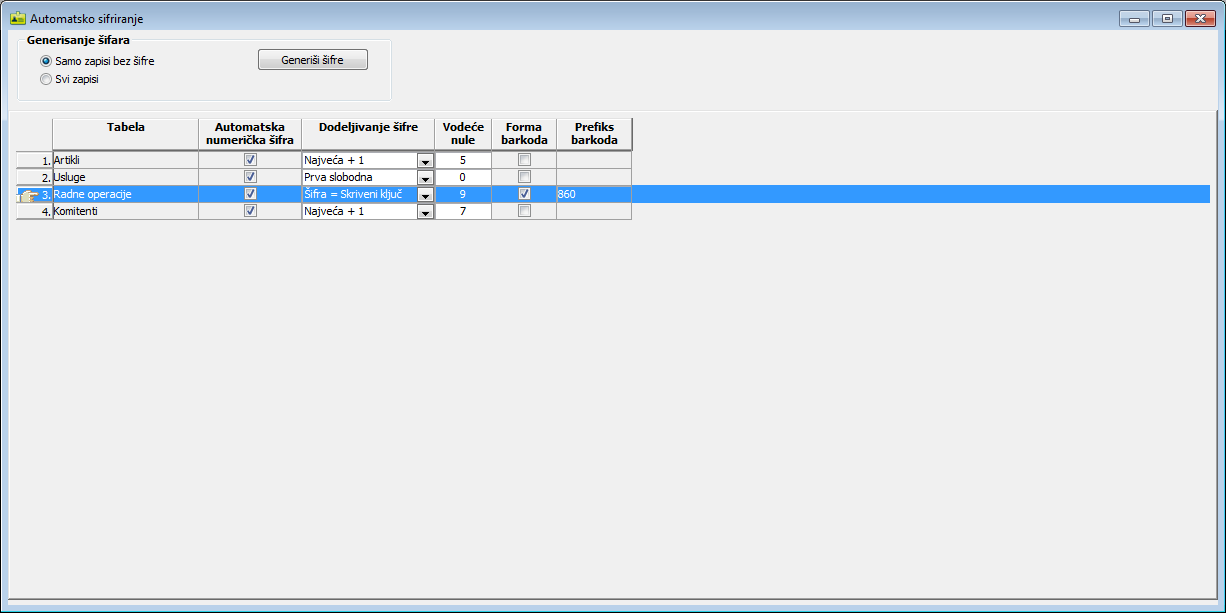Screen dimensions: 1226x613
Task: Toggle Forma barkoda checkbox for Radne operacije
Action: pos(524,194)
